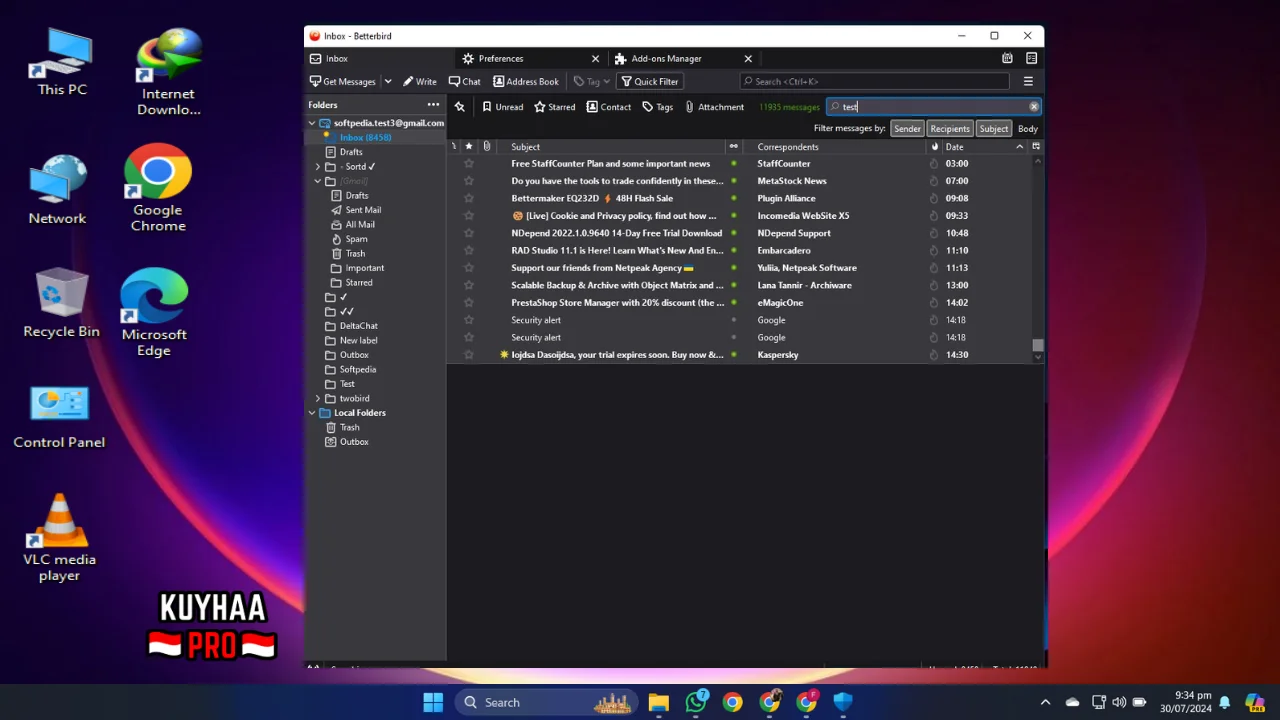Open VLC media player desktop icon

click(x=60, y=538)
